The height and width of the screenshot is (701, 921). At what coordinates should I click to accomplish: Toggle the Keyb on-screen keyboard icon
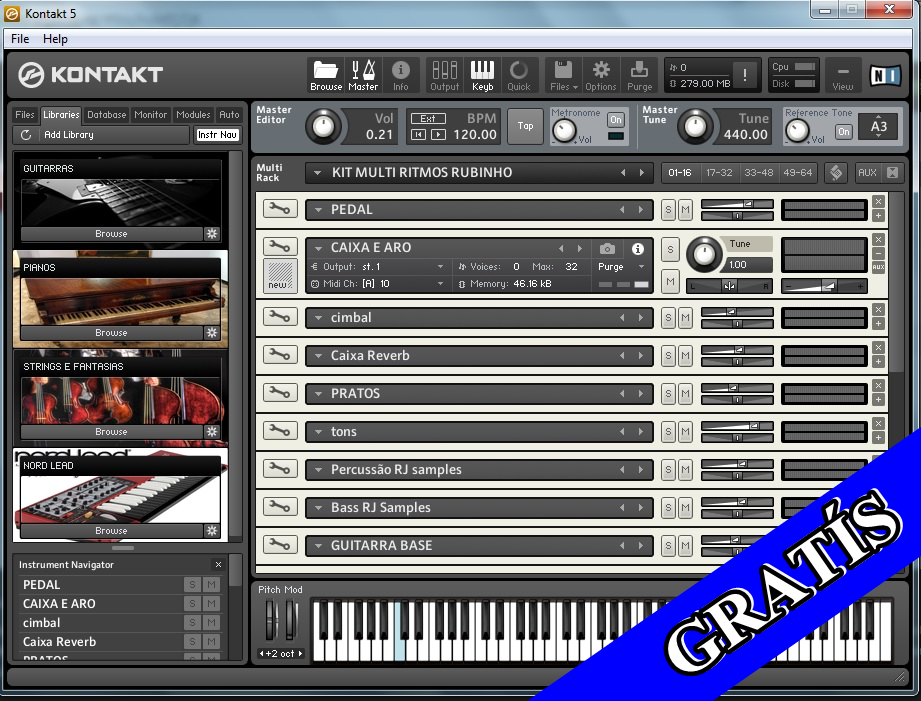coord(482,76)
